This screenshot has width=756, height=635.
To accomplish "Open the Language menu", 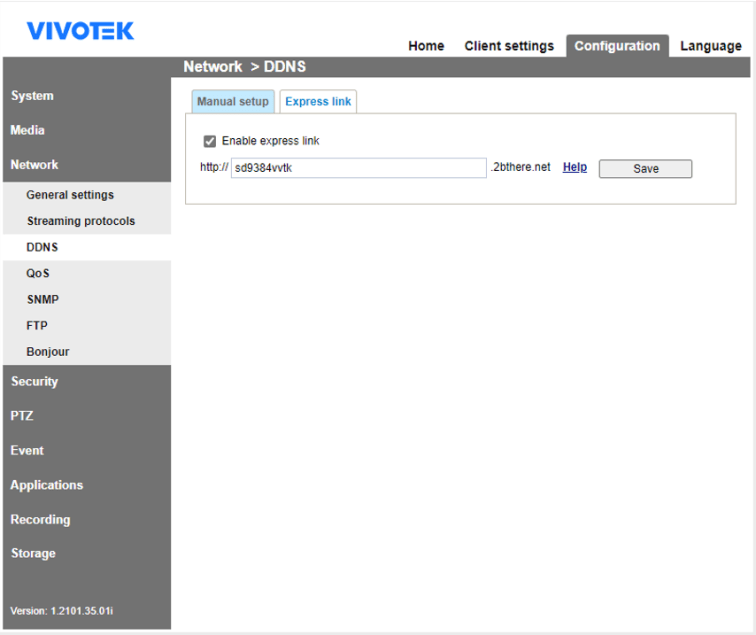I will tap(711, 46).
